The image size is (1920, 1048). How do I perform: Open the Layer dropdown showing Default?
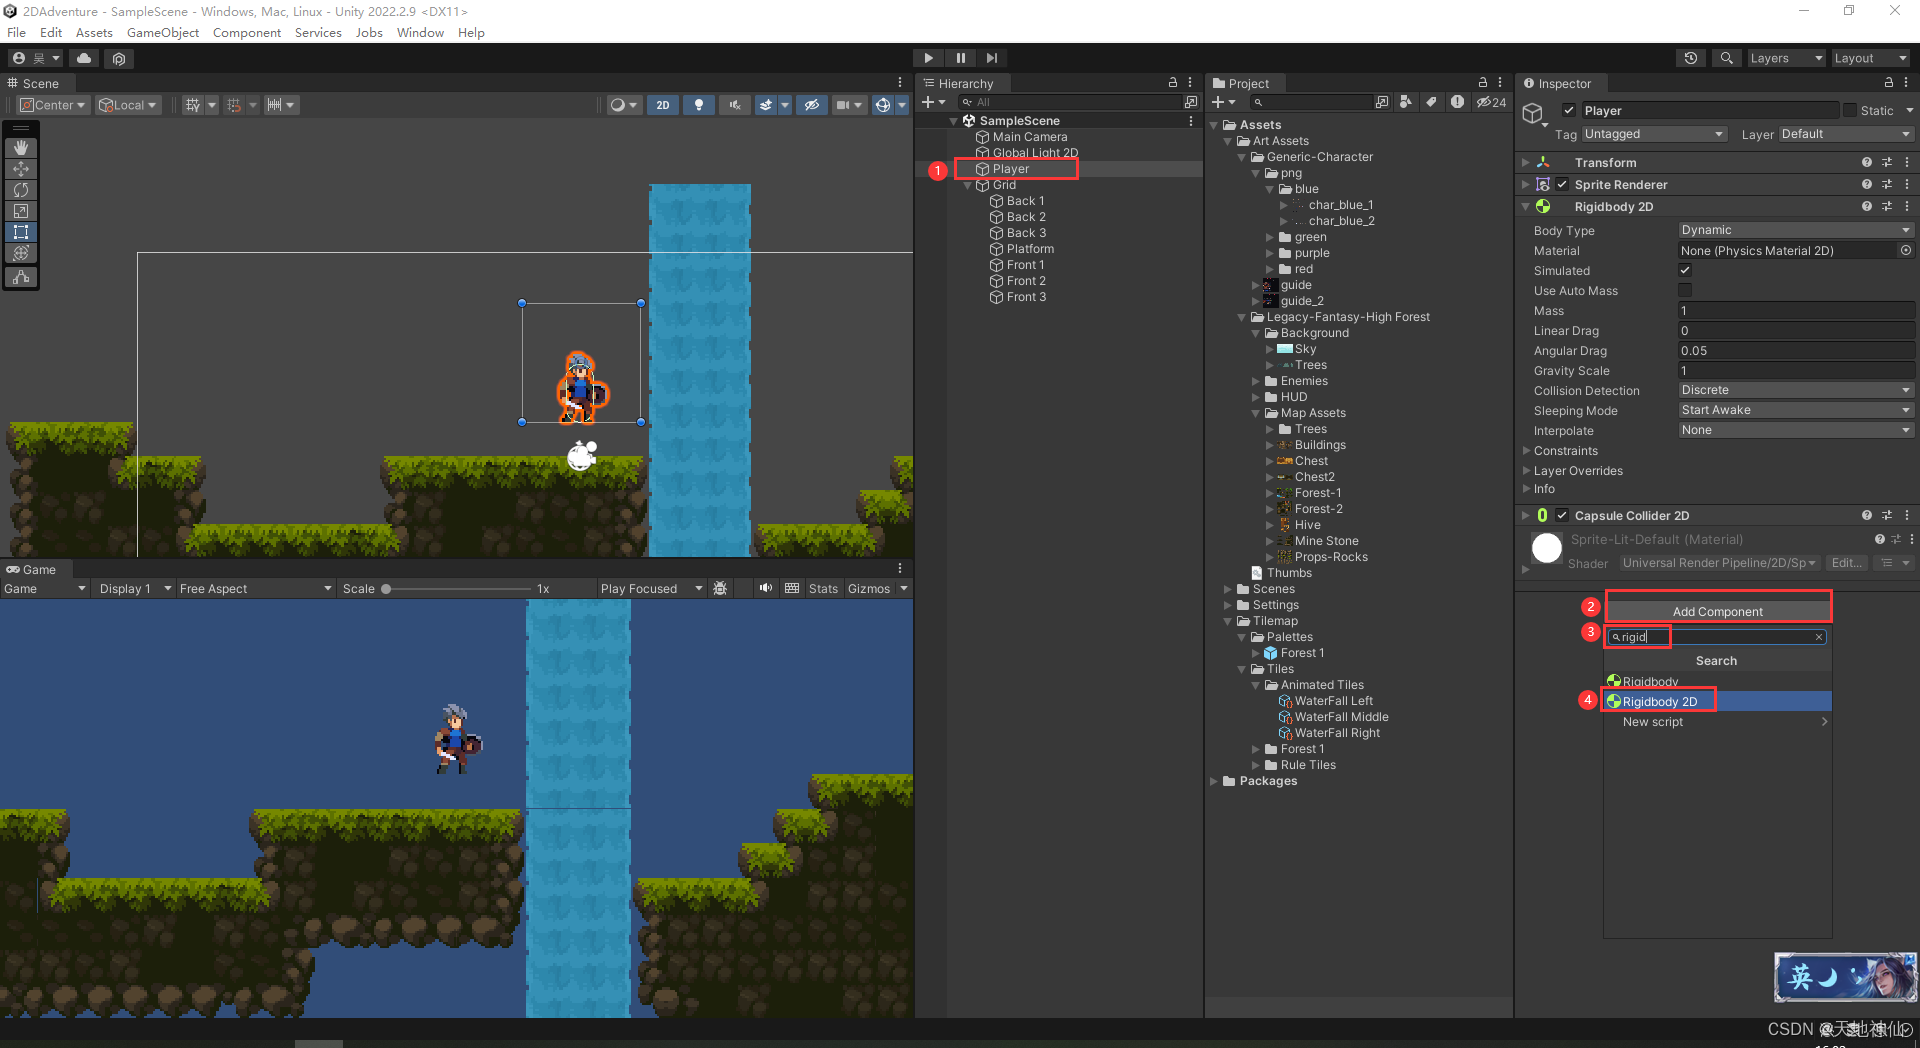pos(1846,134)
